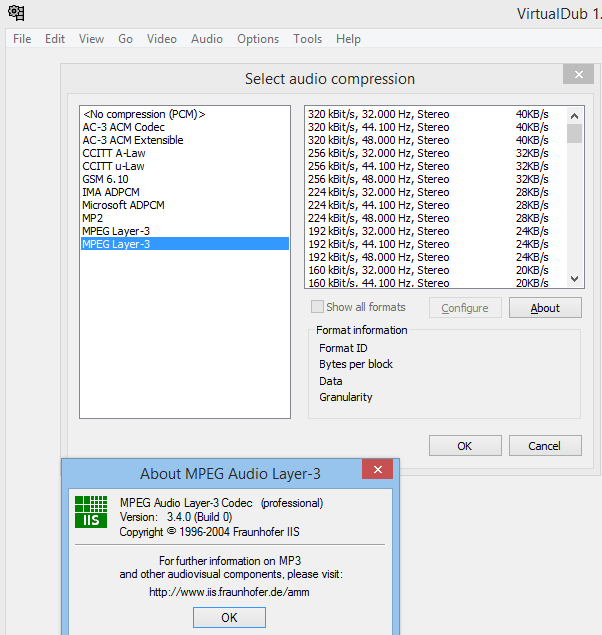This screenshot has height=635, width=602.
Task: Click the format list scrollbar thumb
Action: coord(574,133)
